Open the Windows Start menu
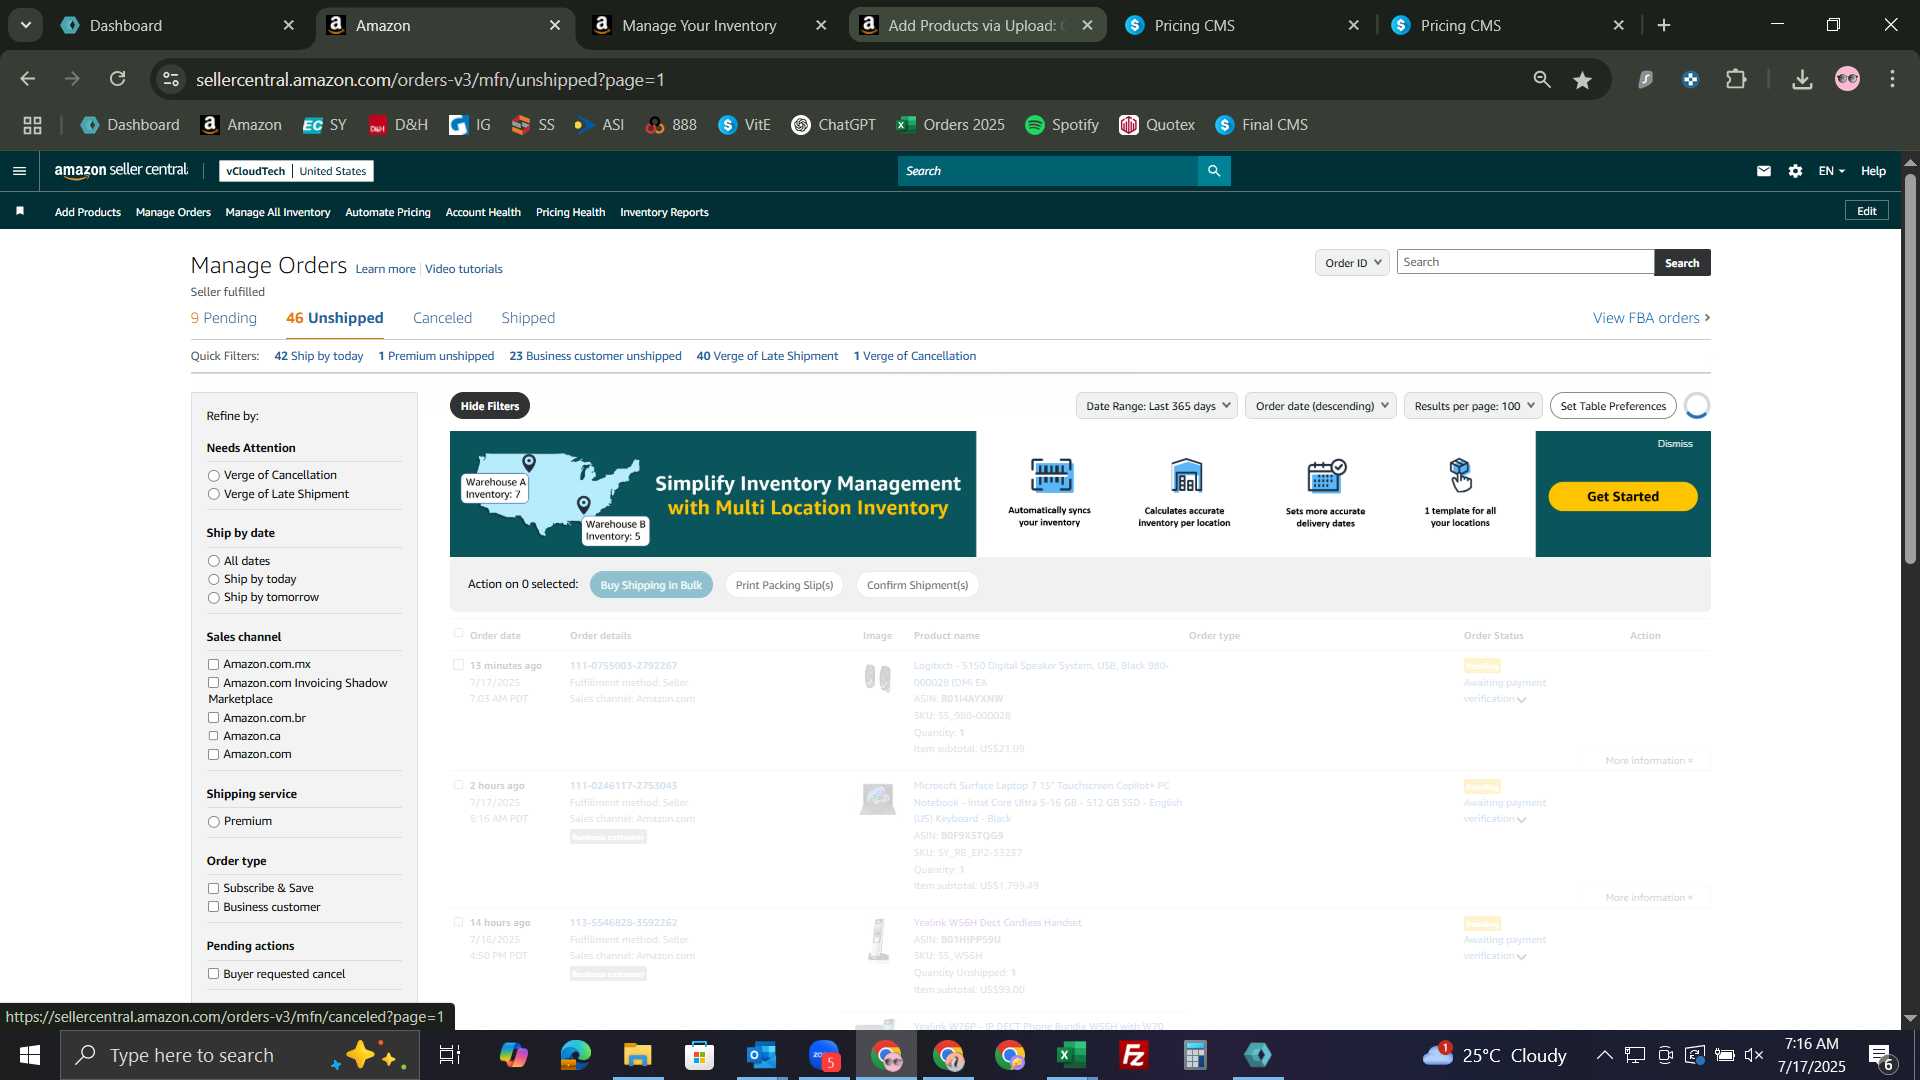1920x1080 pixels. [29, 1055]
